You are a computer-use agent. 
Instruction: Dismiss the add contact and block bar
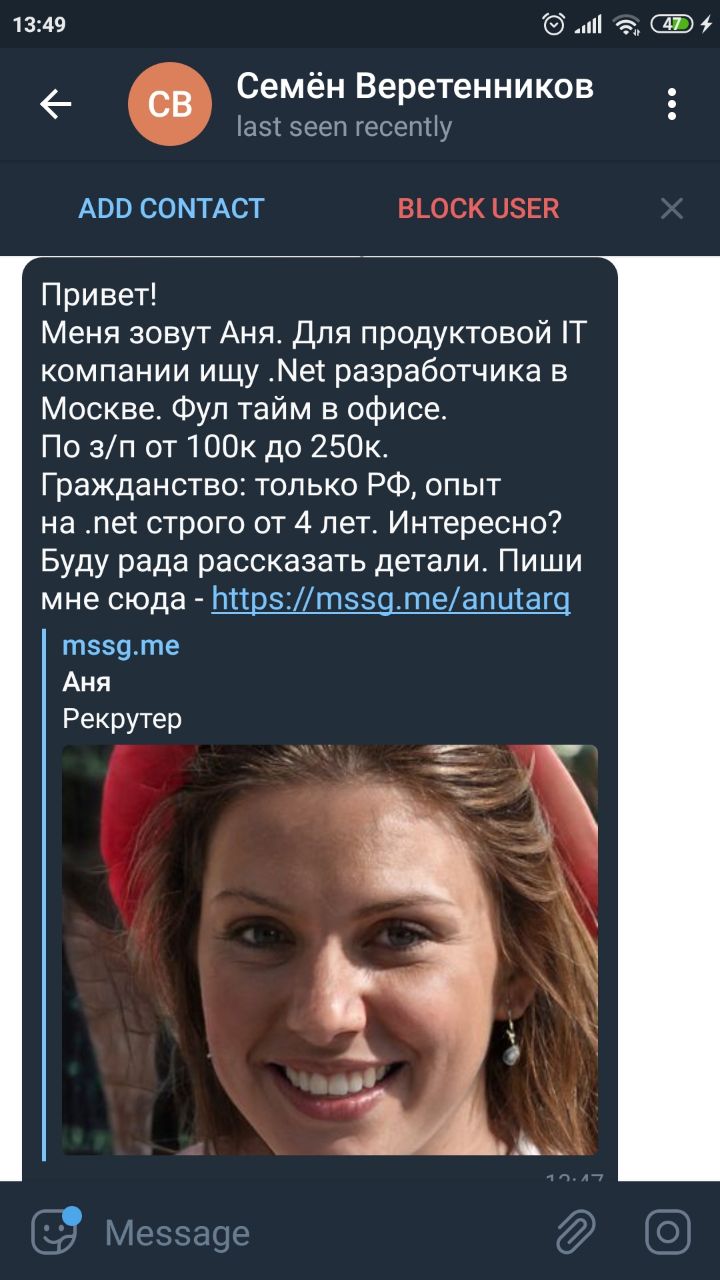pyautogui.click(x=672, y=208)
